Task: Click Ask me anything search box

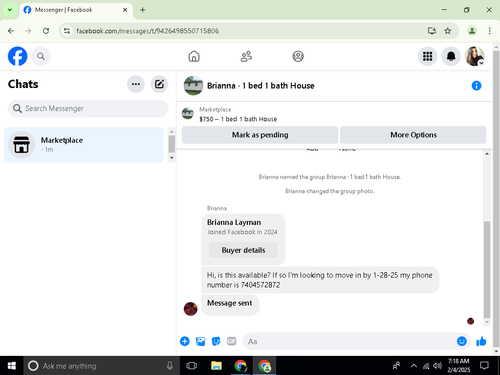Action: click(101, 366)
